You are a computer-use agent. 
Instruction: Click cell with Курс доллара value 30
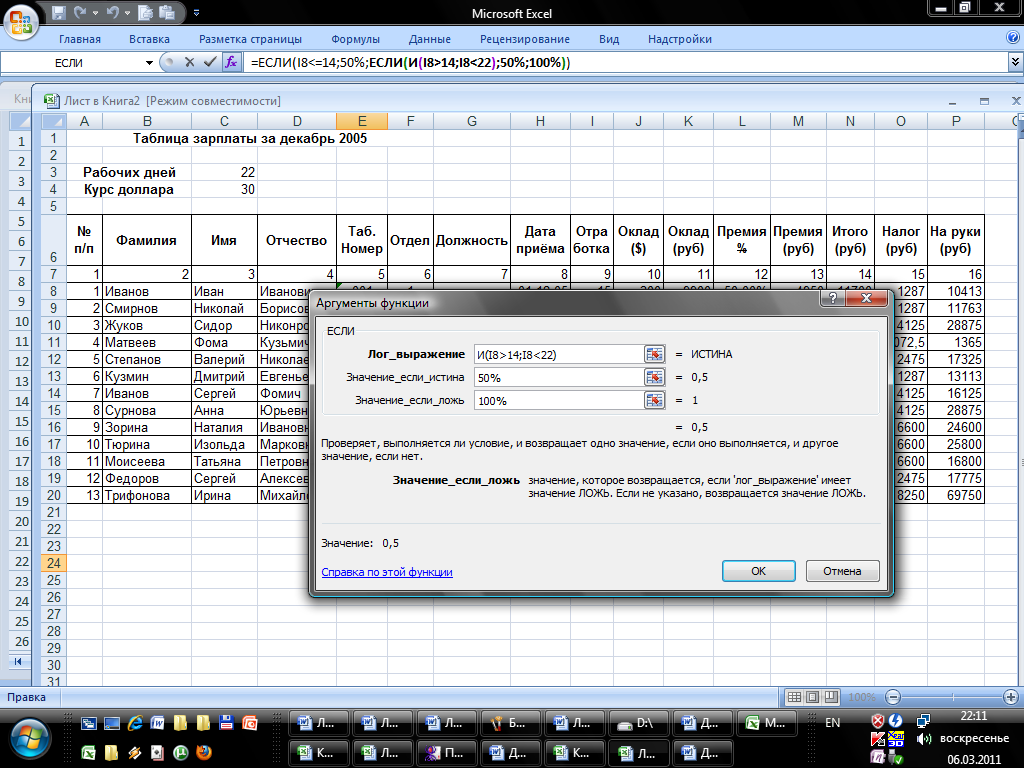click(x=225, y=189)
